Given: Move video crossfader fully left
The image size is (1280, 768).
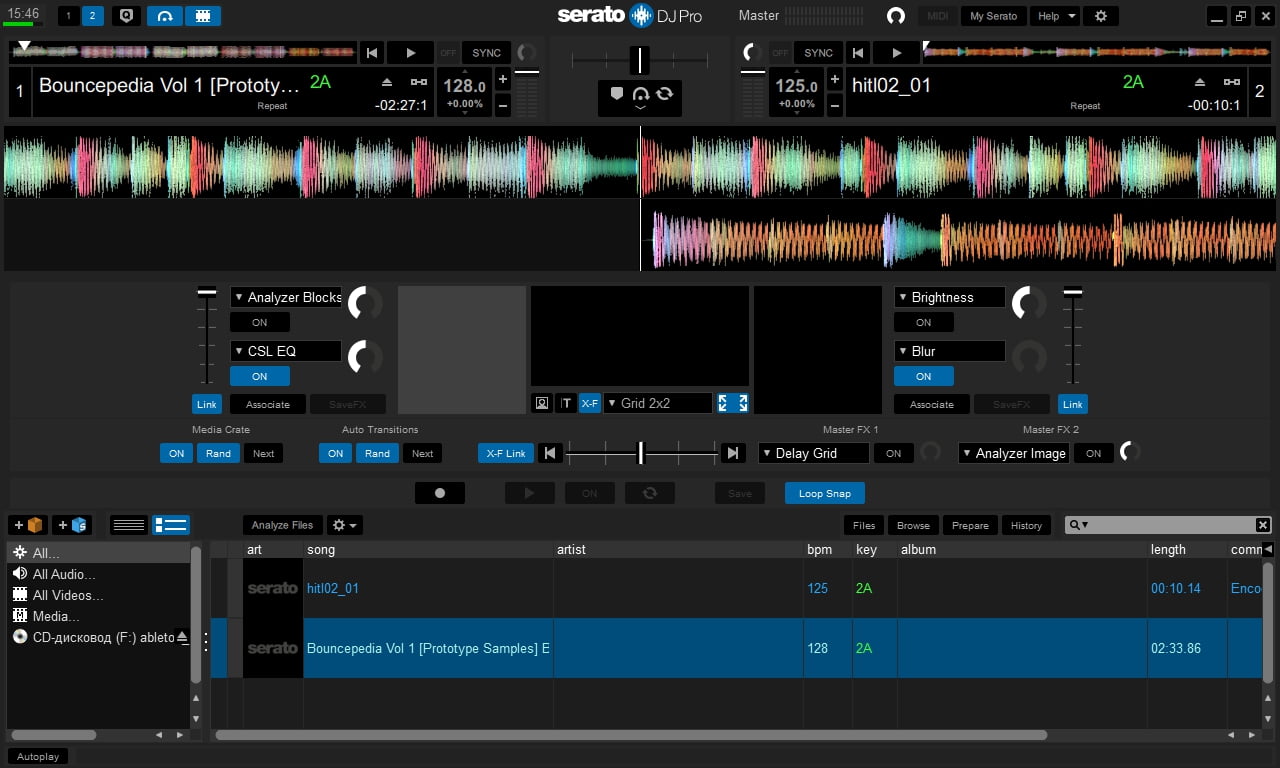Looking at the screenshot, I should 549,453.
